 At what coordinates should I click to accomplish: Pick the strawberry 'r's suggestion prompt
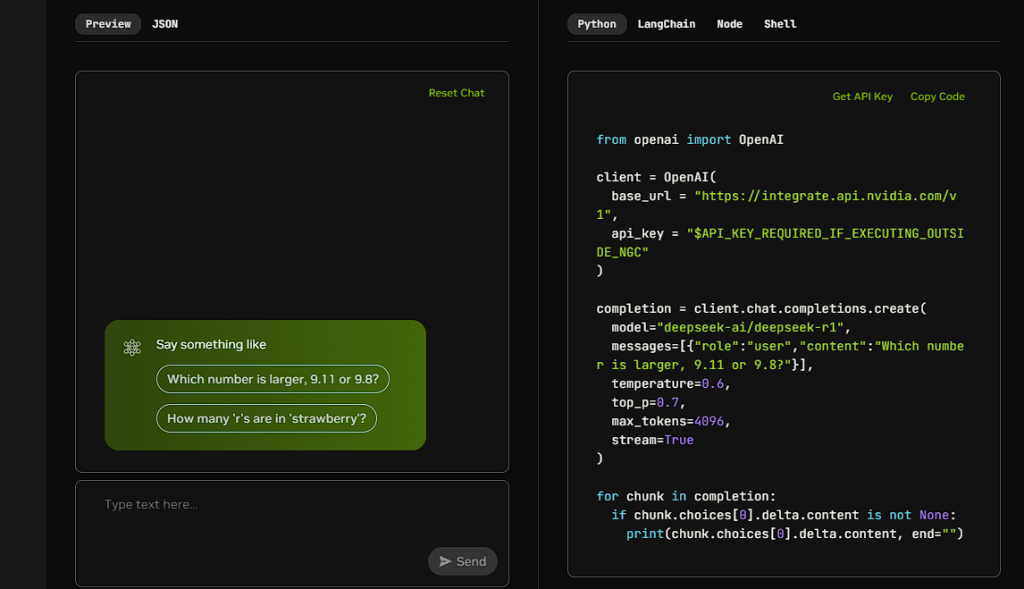tap(266, 419)
